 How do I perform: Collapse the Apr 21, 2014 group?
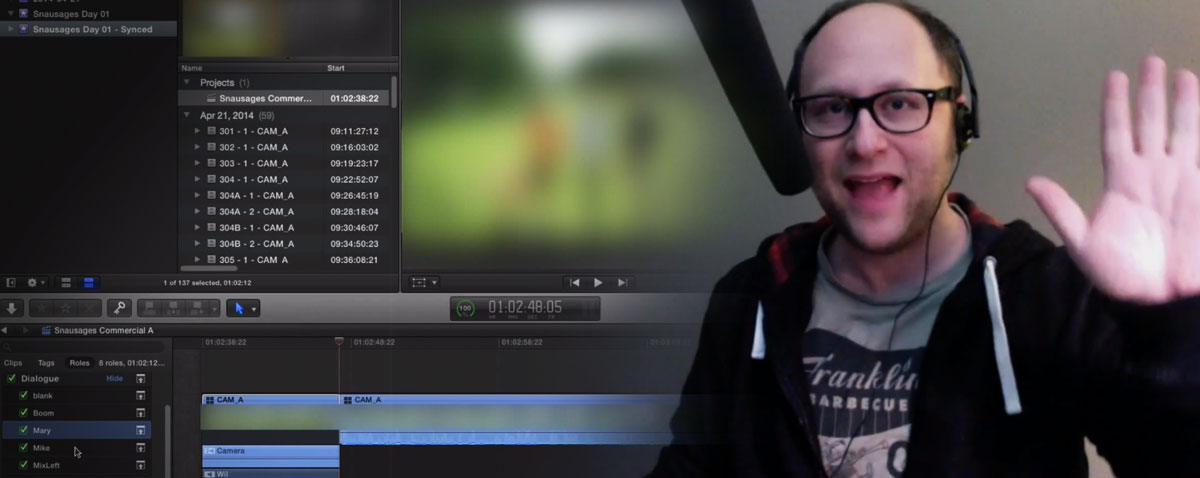point(187,115)
